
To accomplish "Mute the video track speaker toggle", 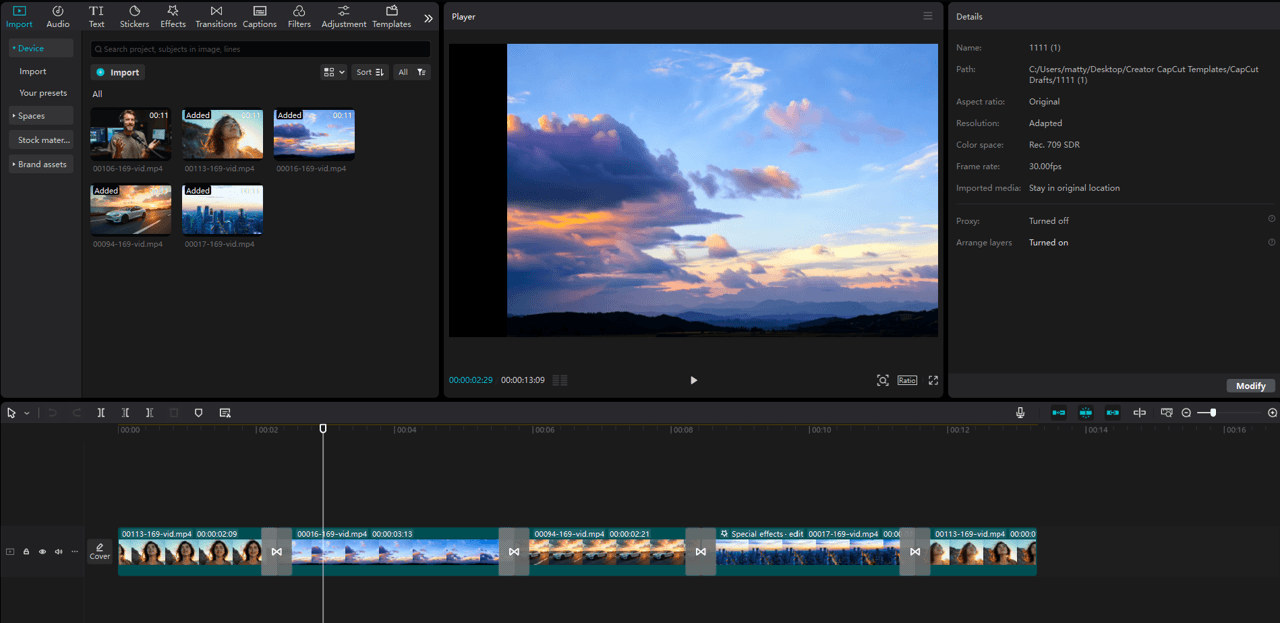I will 58,551.
